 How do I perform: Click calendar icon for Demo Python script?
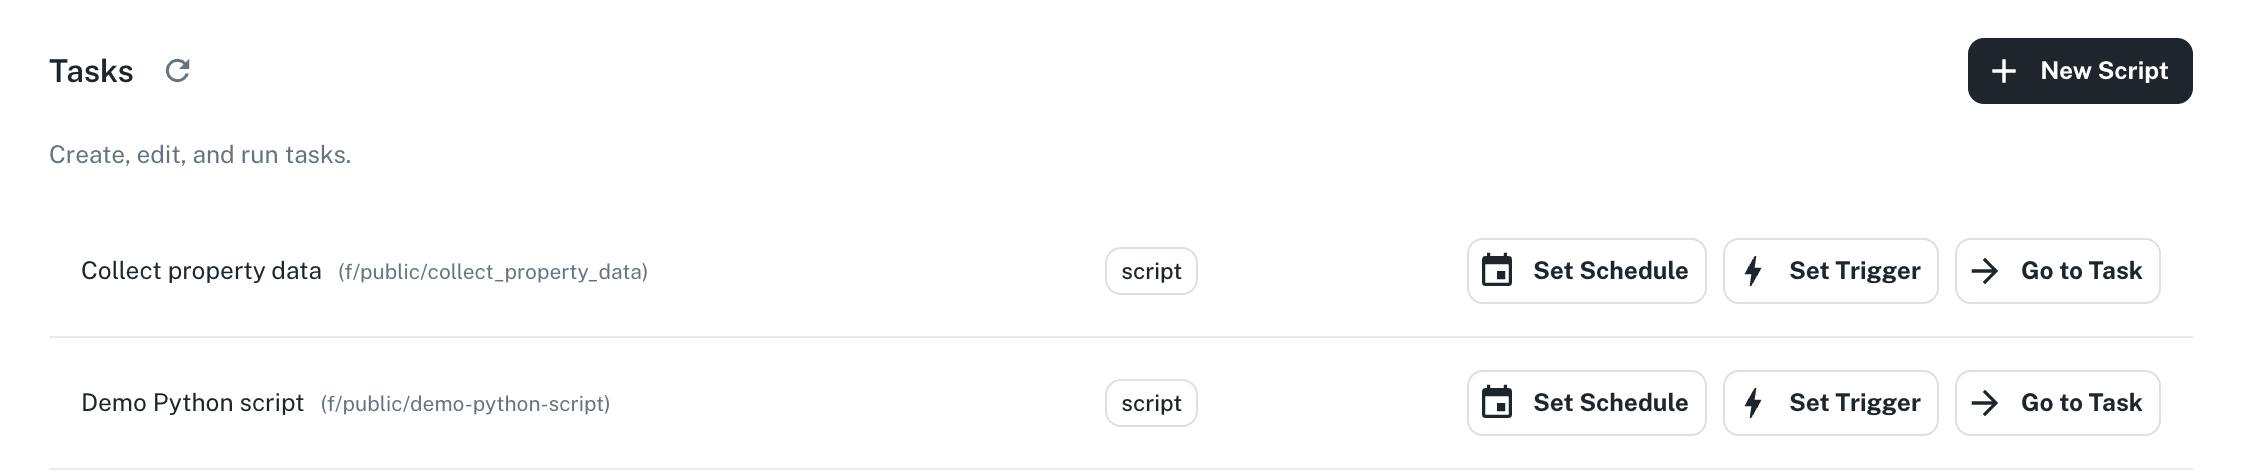(x=1497, y=403)
